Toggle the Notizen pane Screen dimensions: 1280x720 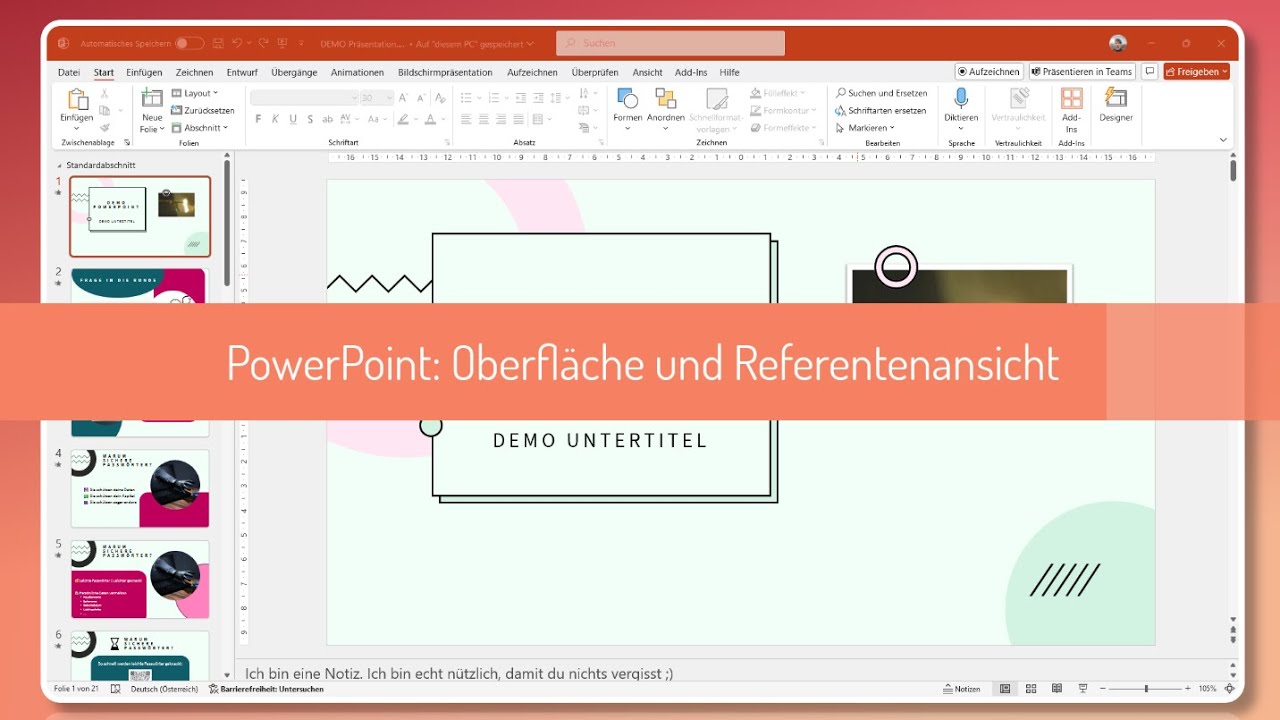(962, 688)
